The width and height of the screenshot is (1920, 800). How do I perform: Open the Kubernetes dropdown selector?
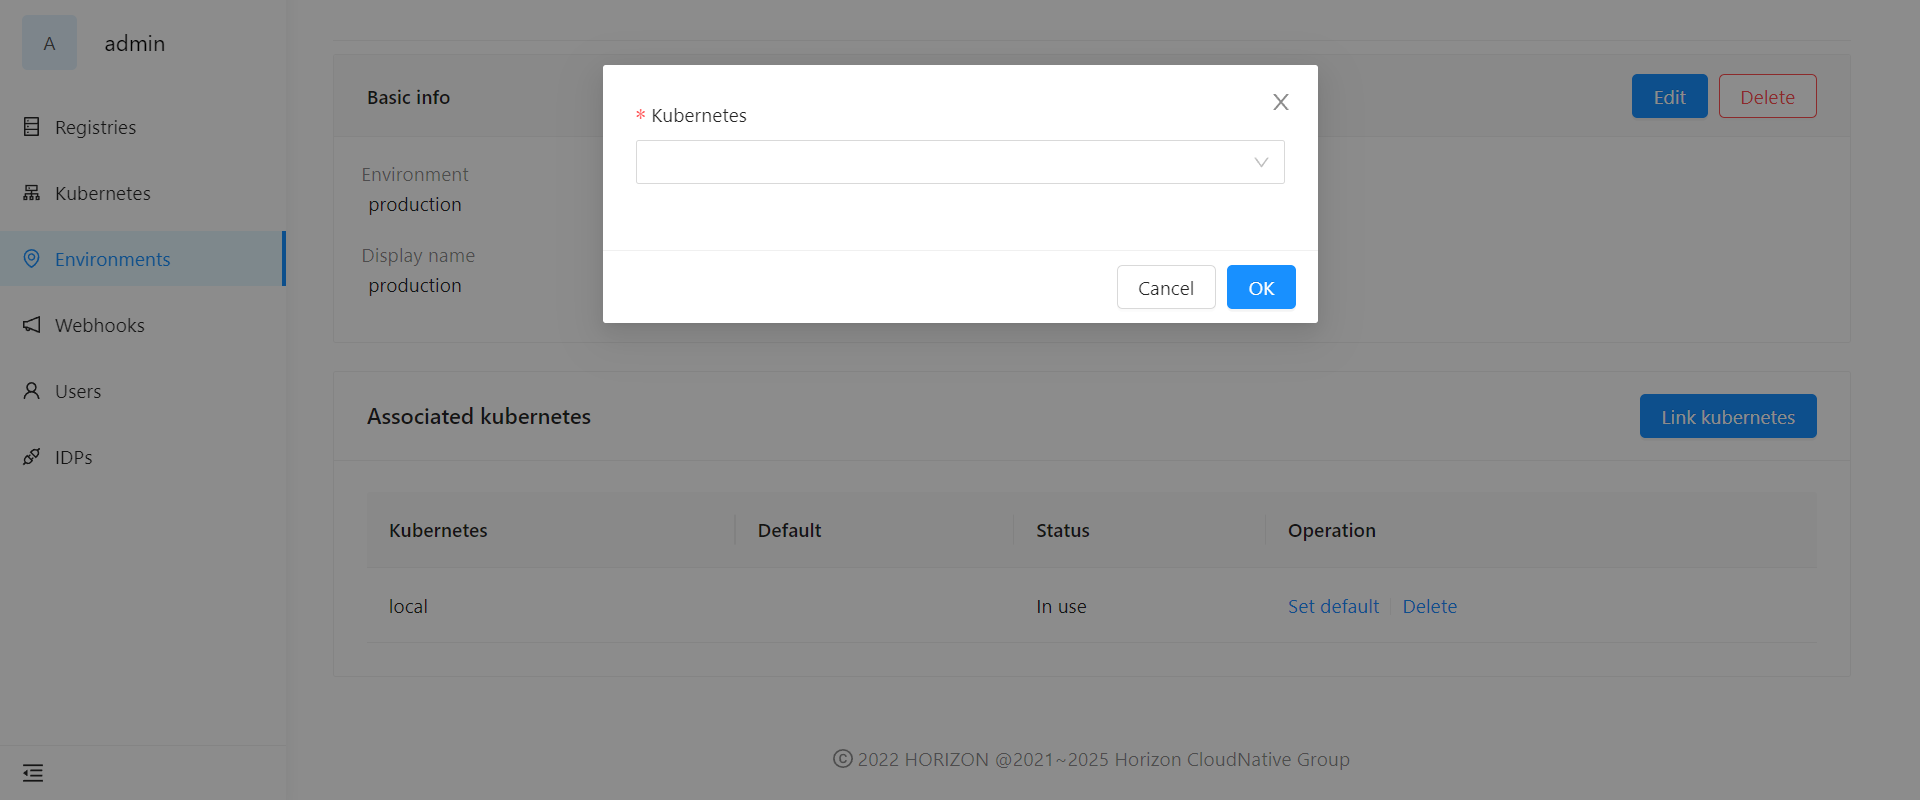coord(960,162)
